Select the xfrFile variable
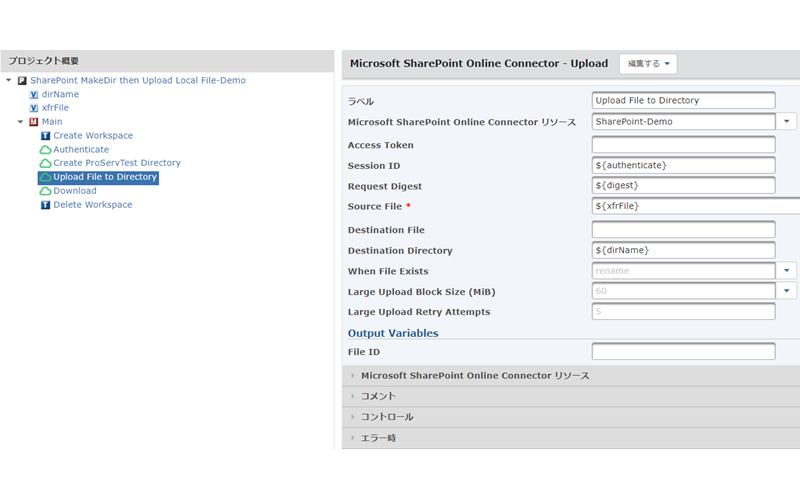The width and height of the screenshot is (800, 500). (55, 108)
